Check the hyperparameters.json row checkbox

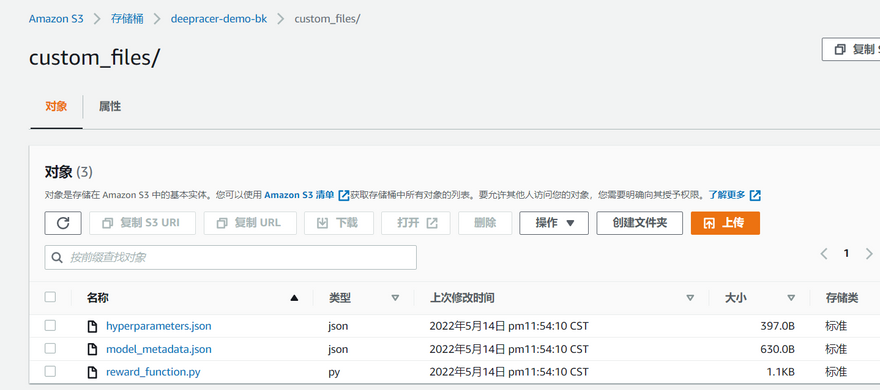click(x=51, y=325)
